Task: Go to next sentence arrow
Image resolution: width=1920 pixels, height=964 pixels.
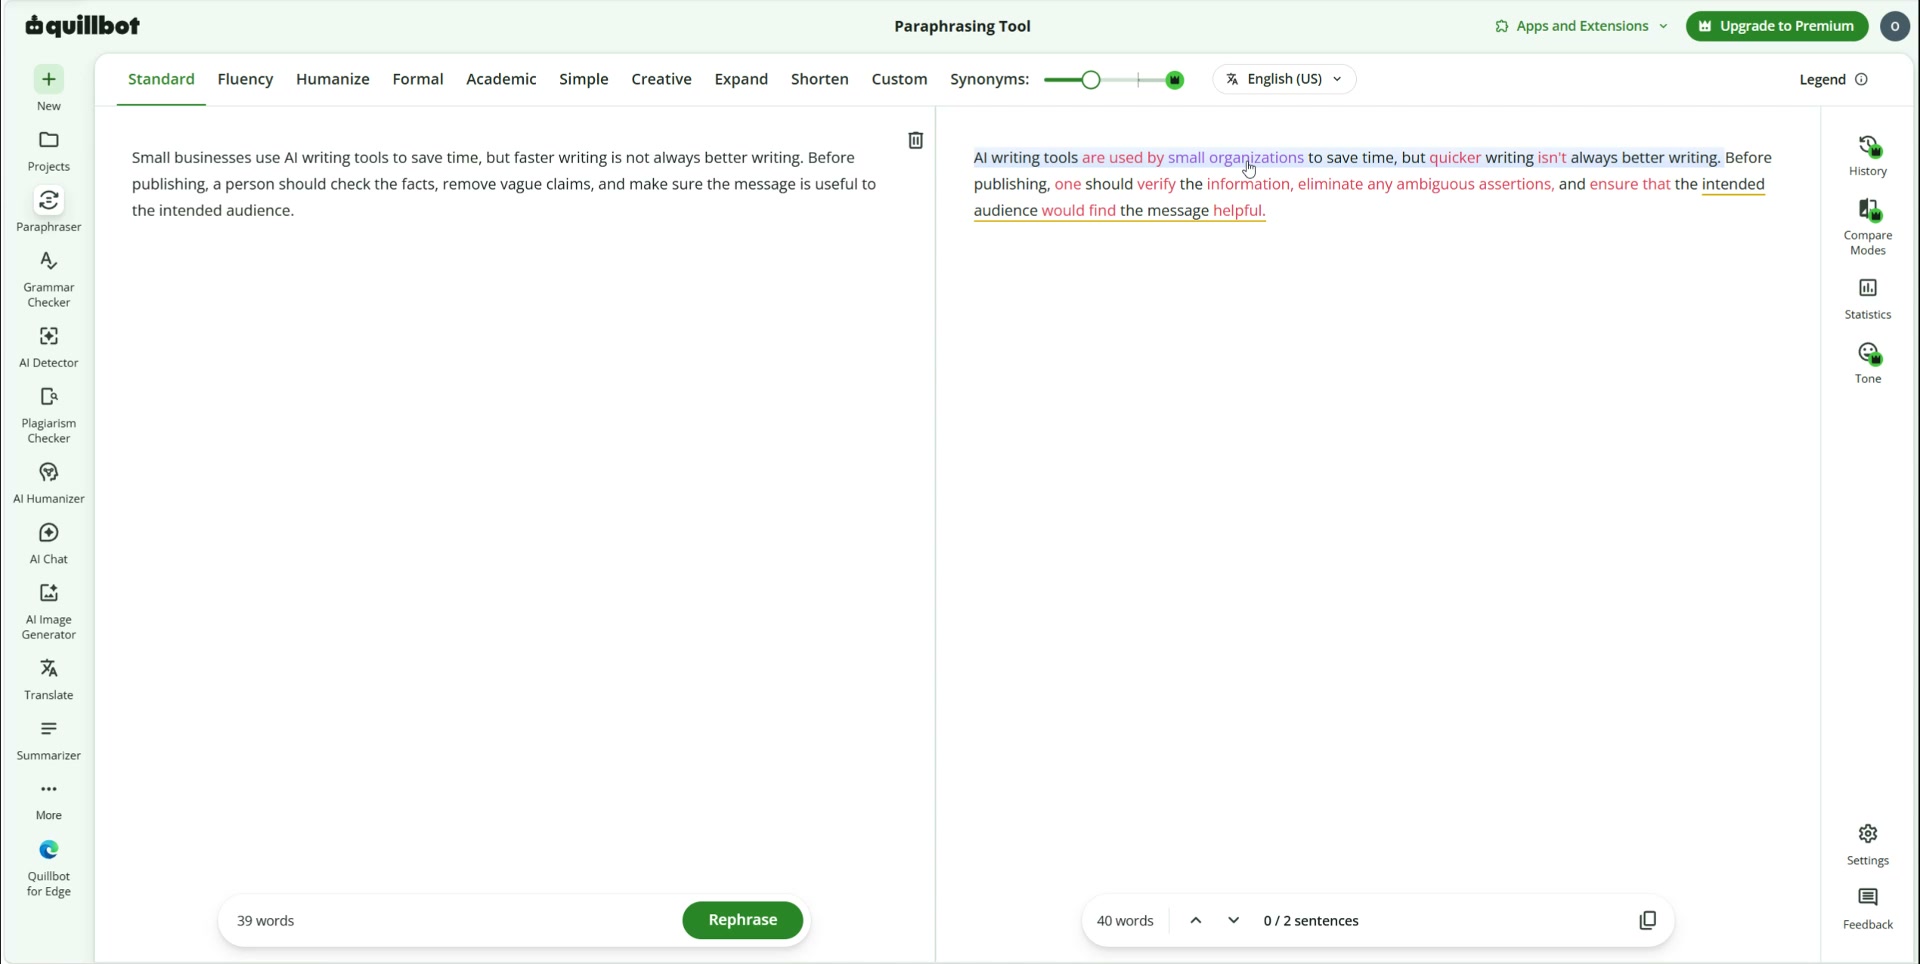Action: point(1233,921)
